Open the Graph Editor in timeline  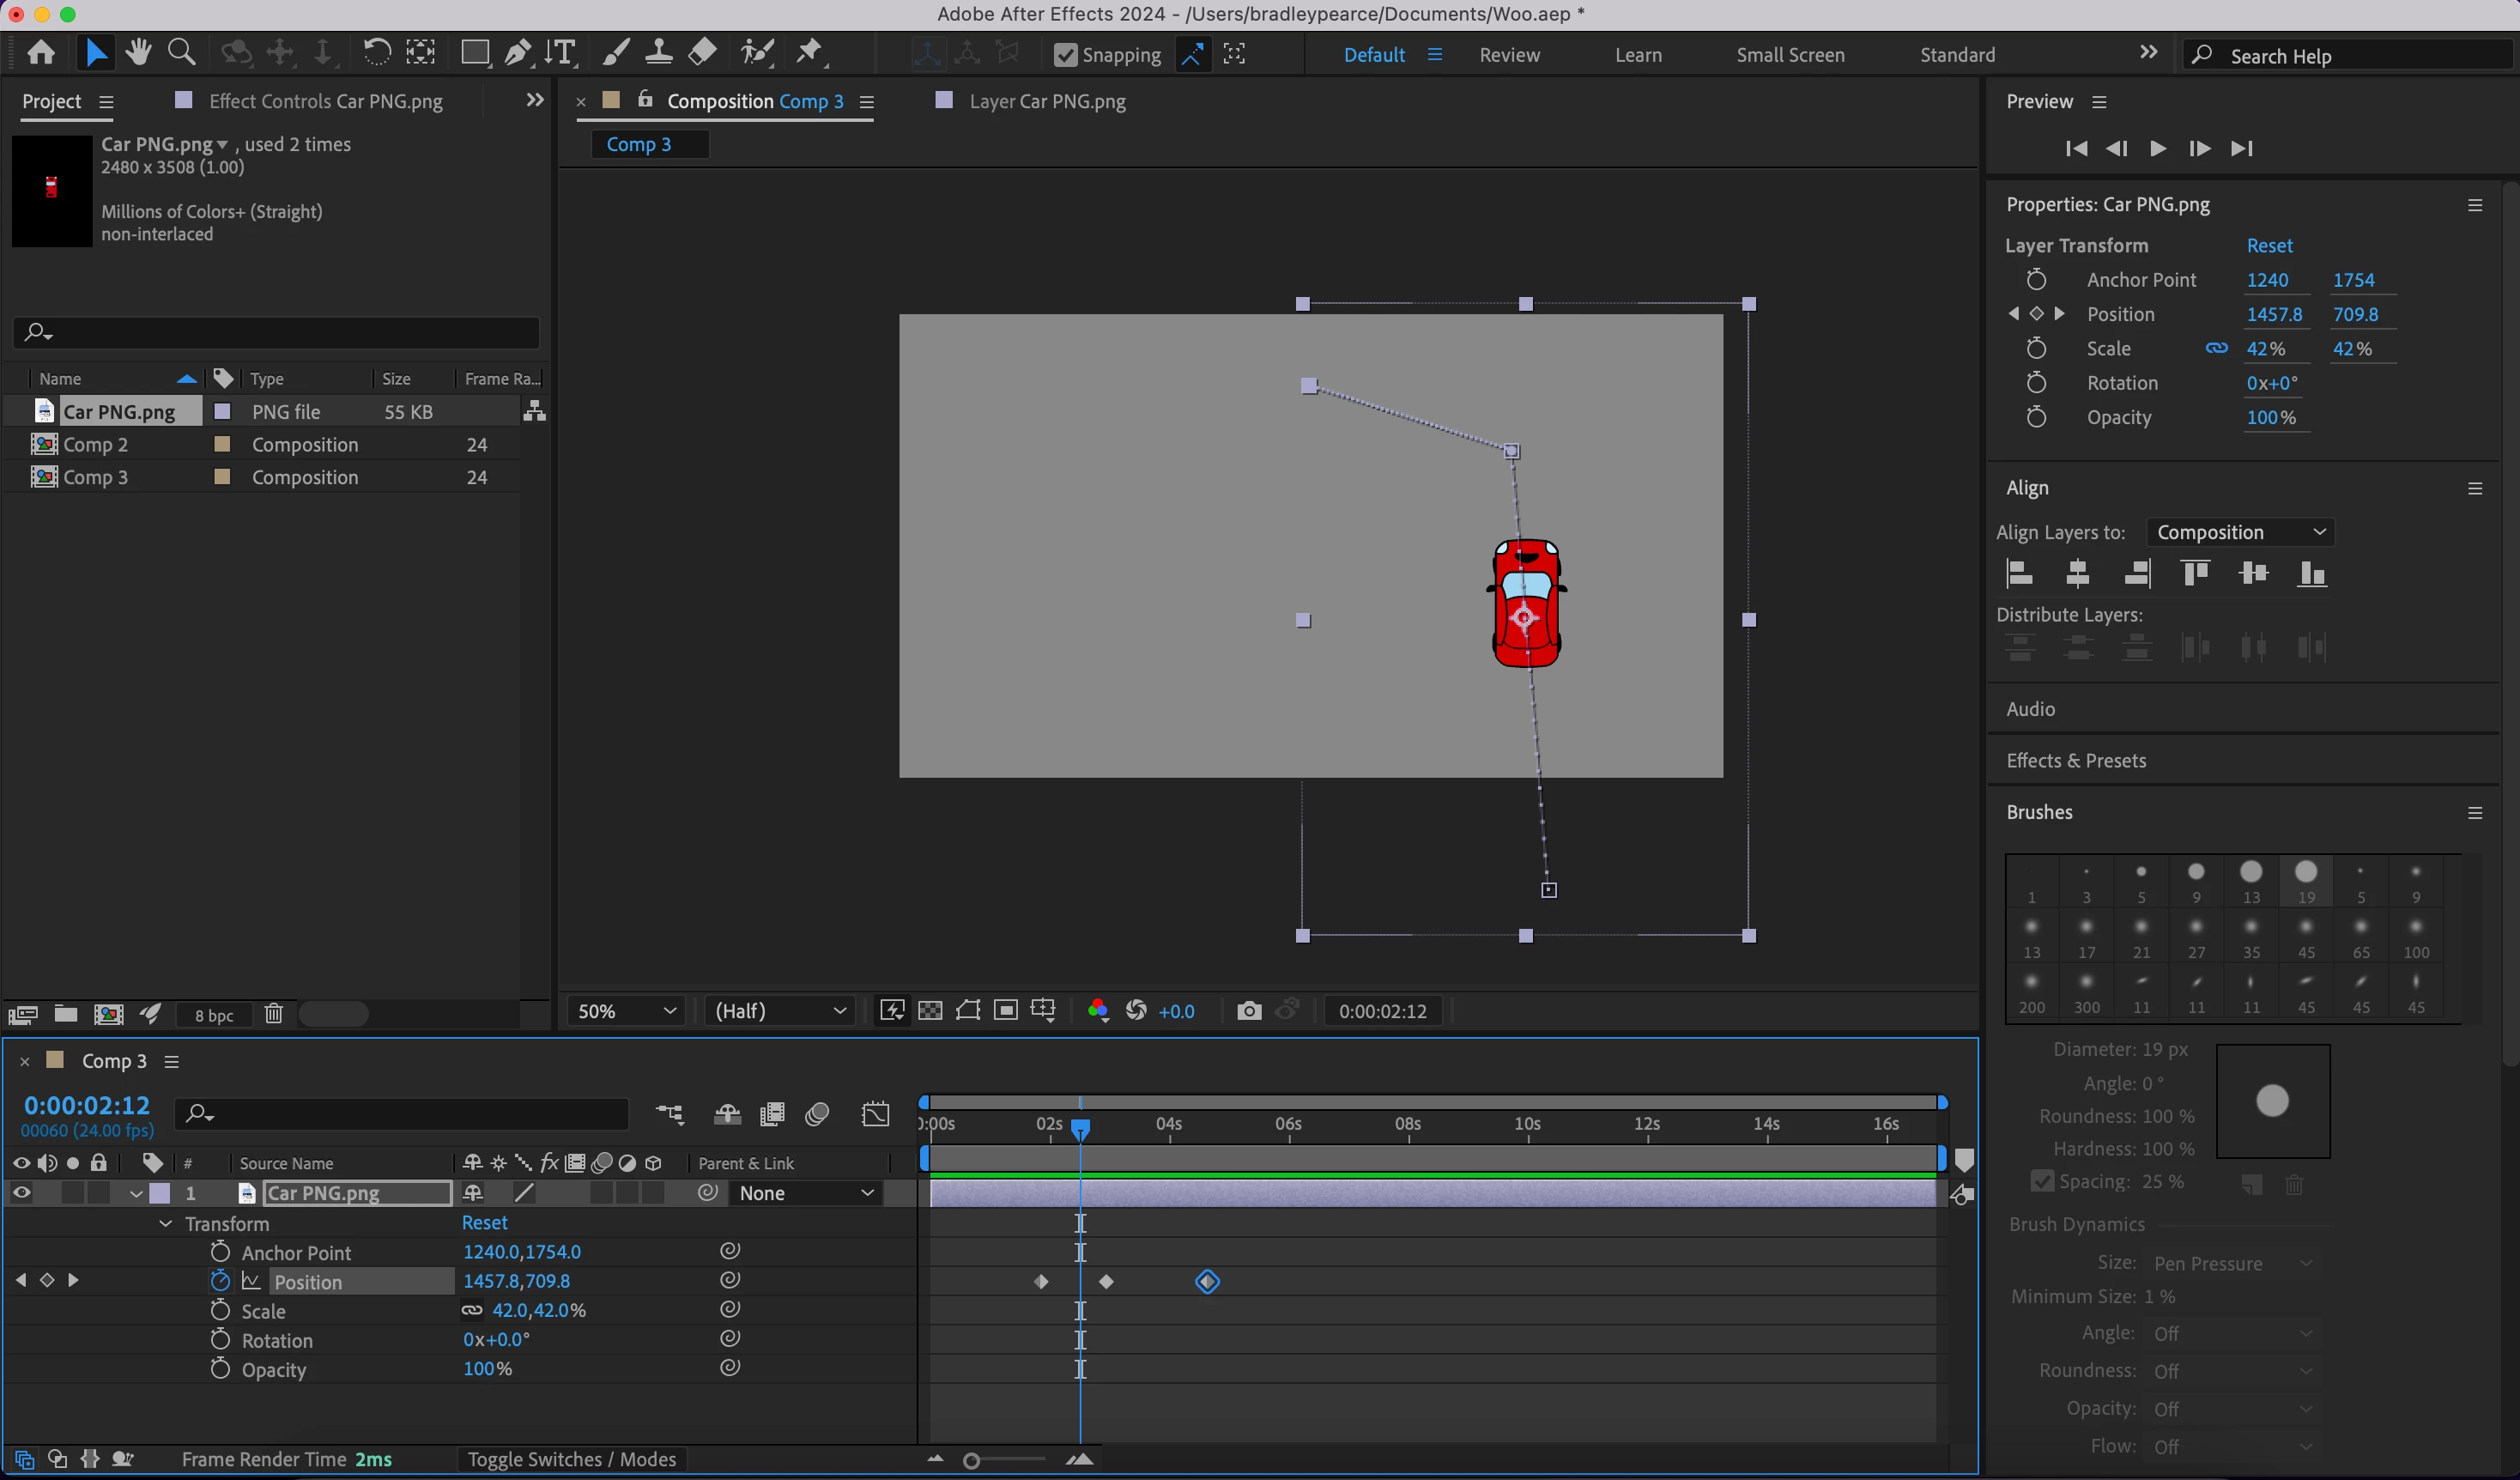[875, 1114]
